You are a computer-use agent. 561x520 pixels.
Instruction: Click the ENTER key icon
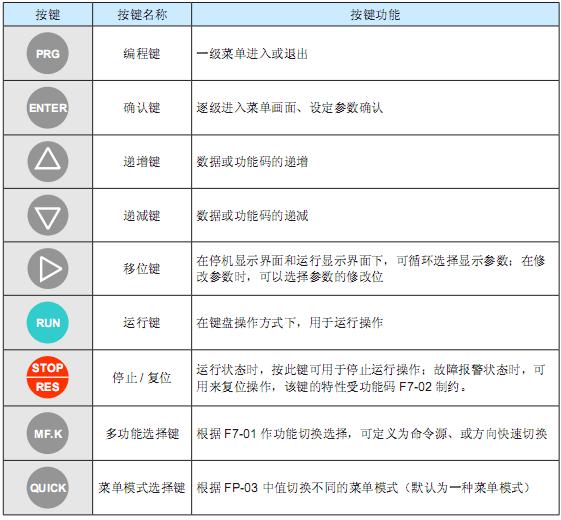48,108
